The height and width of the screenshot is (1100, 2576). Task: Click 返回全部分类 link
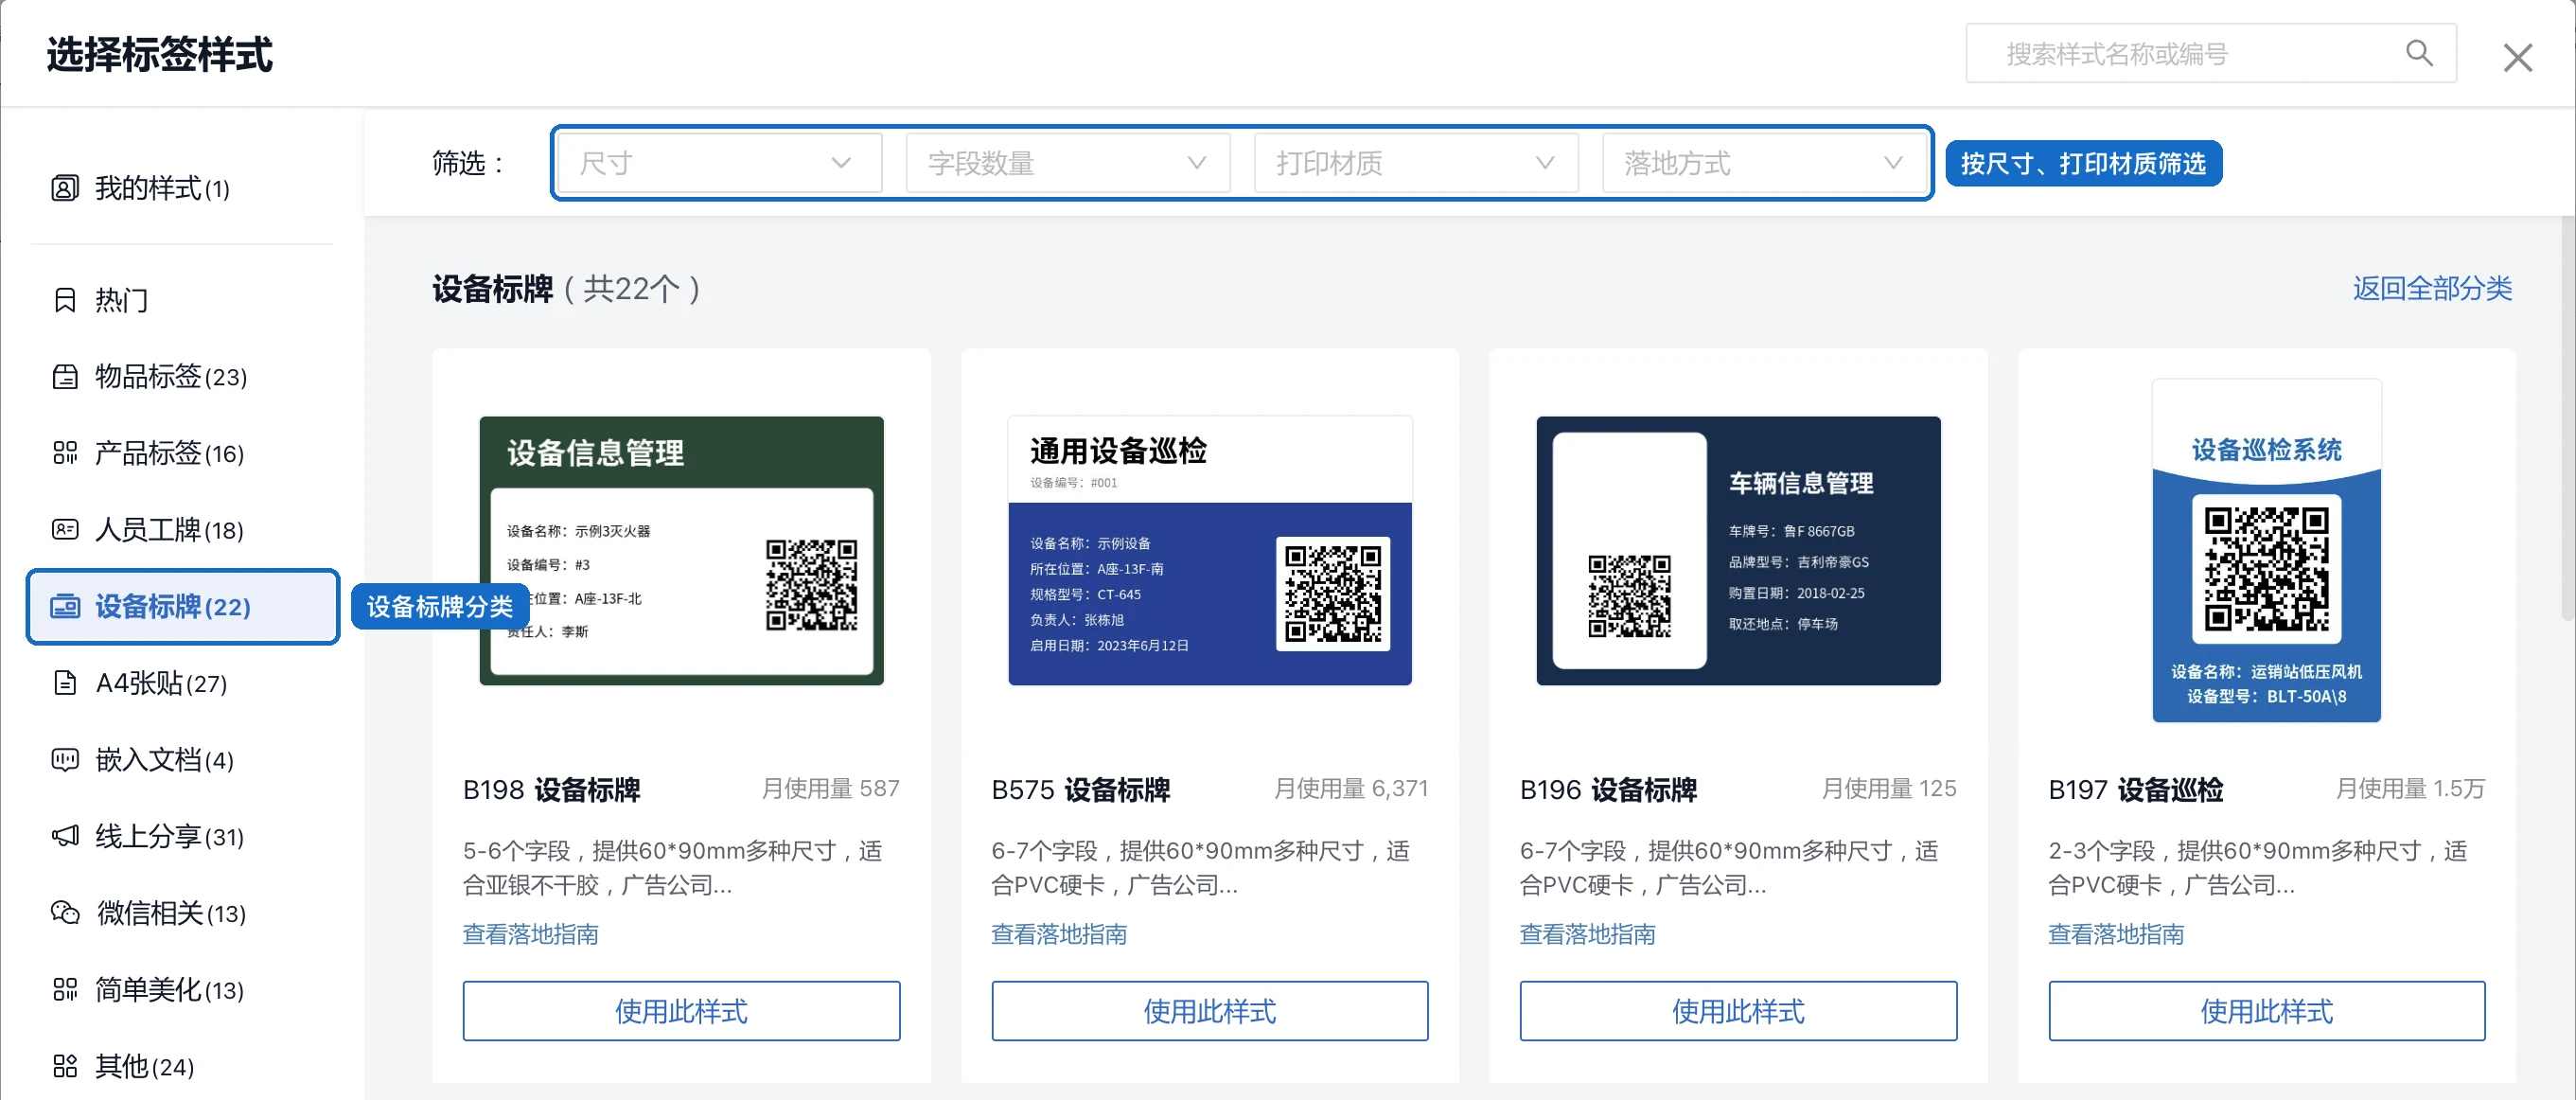pyautogui.click(x=2432, y=289)
